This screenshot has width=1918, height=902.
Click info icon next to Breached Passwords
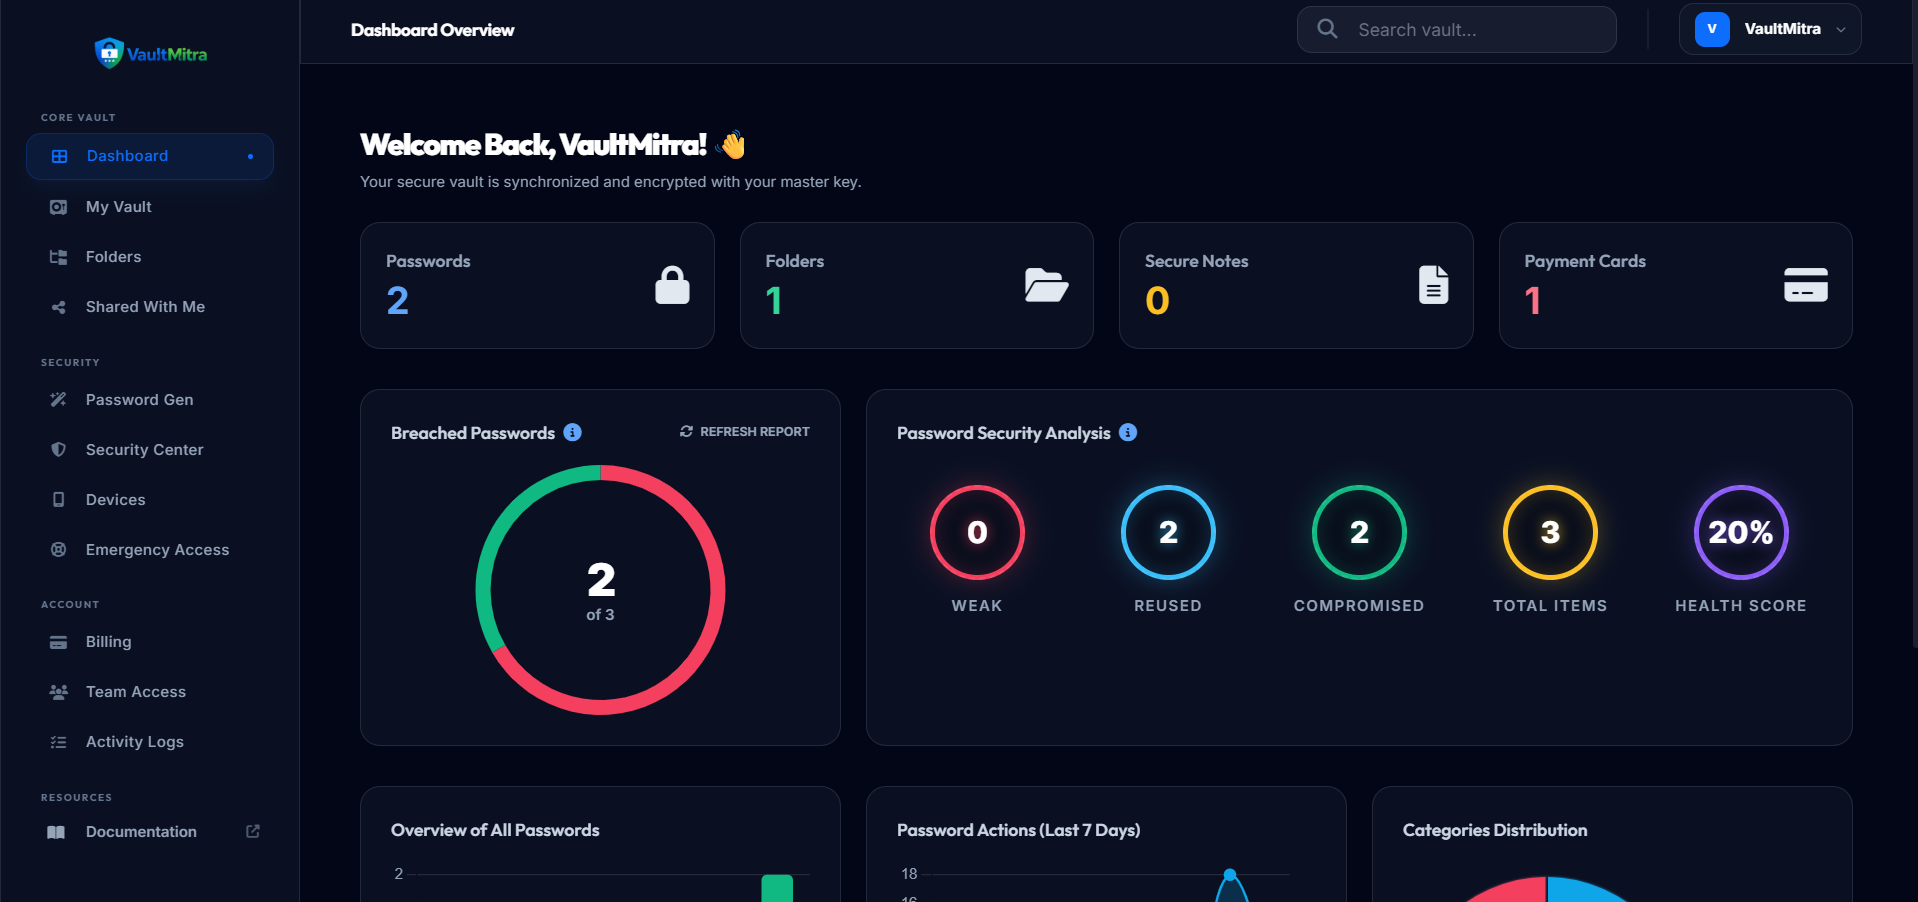tap(572, 432)
